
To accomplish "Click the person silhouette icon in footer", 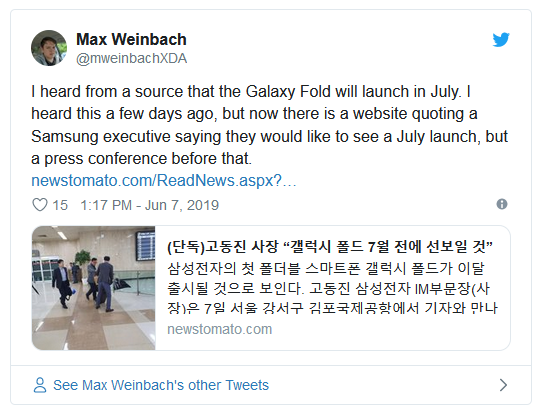I will point(40,385).
